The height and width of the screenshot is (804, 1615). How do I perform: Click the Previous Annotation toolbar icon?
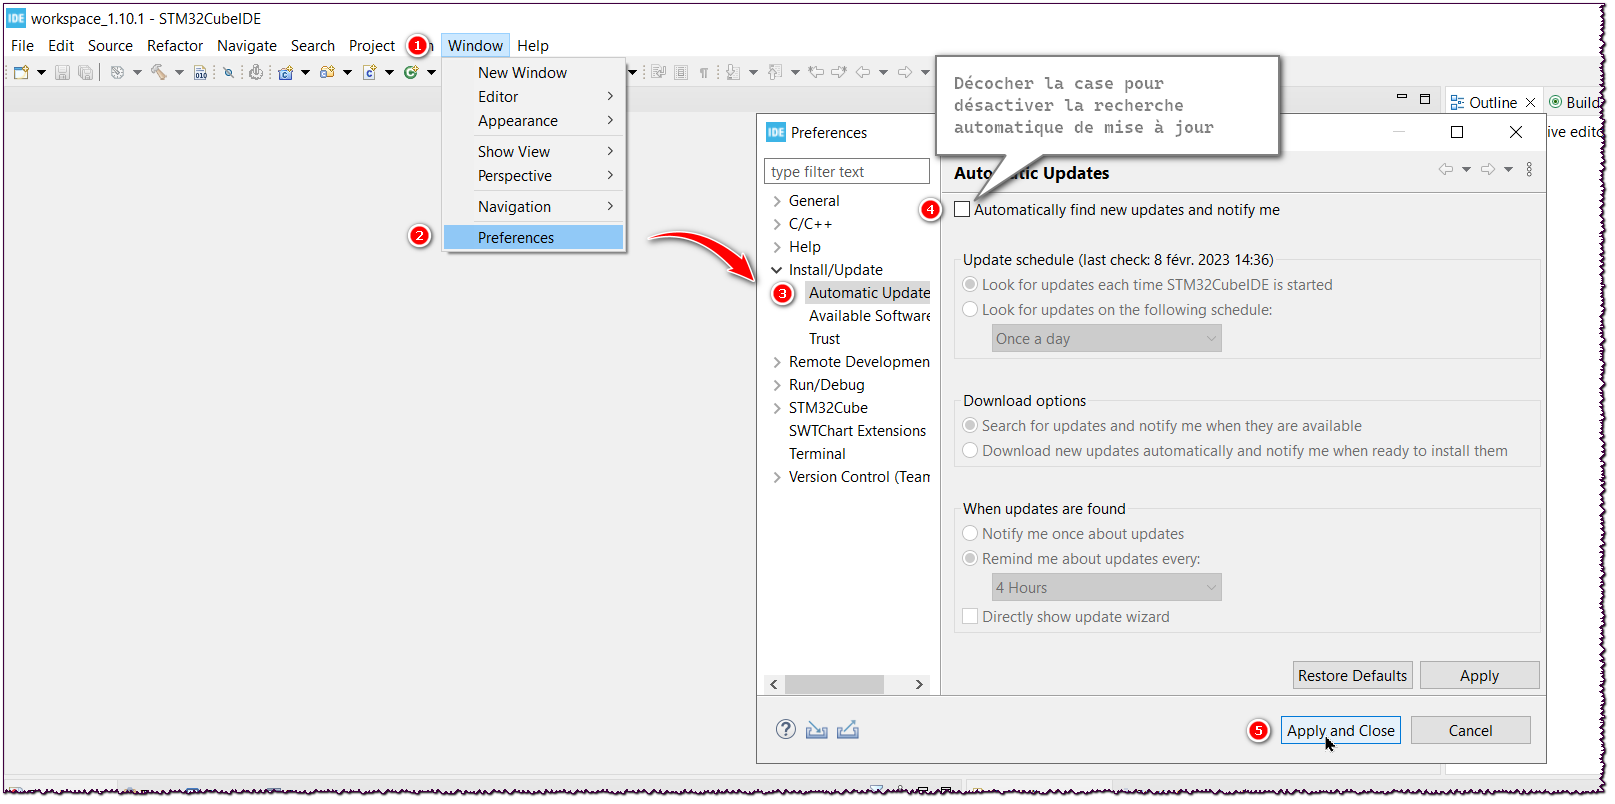tap(775, 72)
